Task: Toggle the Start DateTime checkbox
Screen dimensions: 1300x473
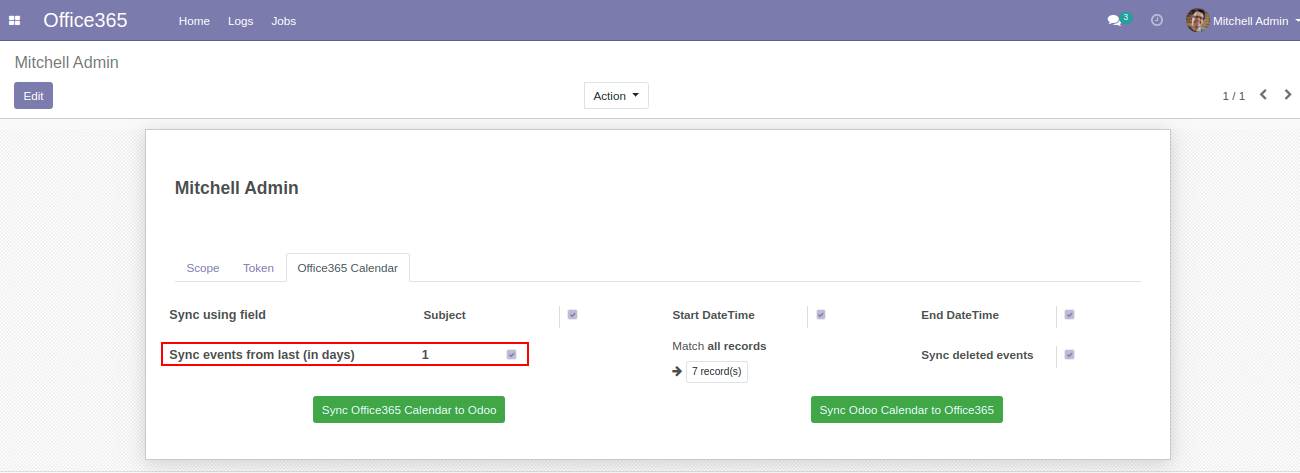Action: tap(821, 315)
